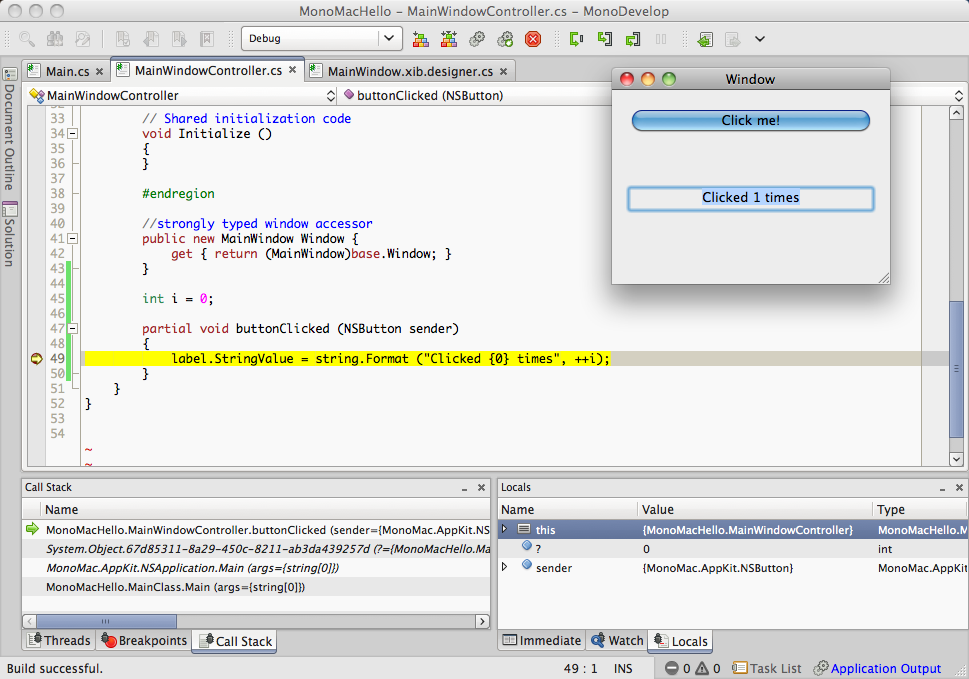Open the Breakpoints pad tab
Viewport: 969px width, 679px height.
(x=144, y=641)
